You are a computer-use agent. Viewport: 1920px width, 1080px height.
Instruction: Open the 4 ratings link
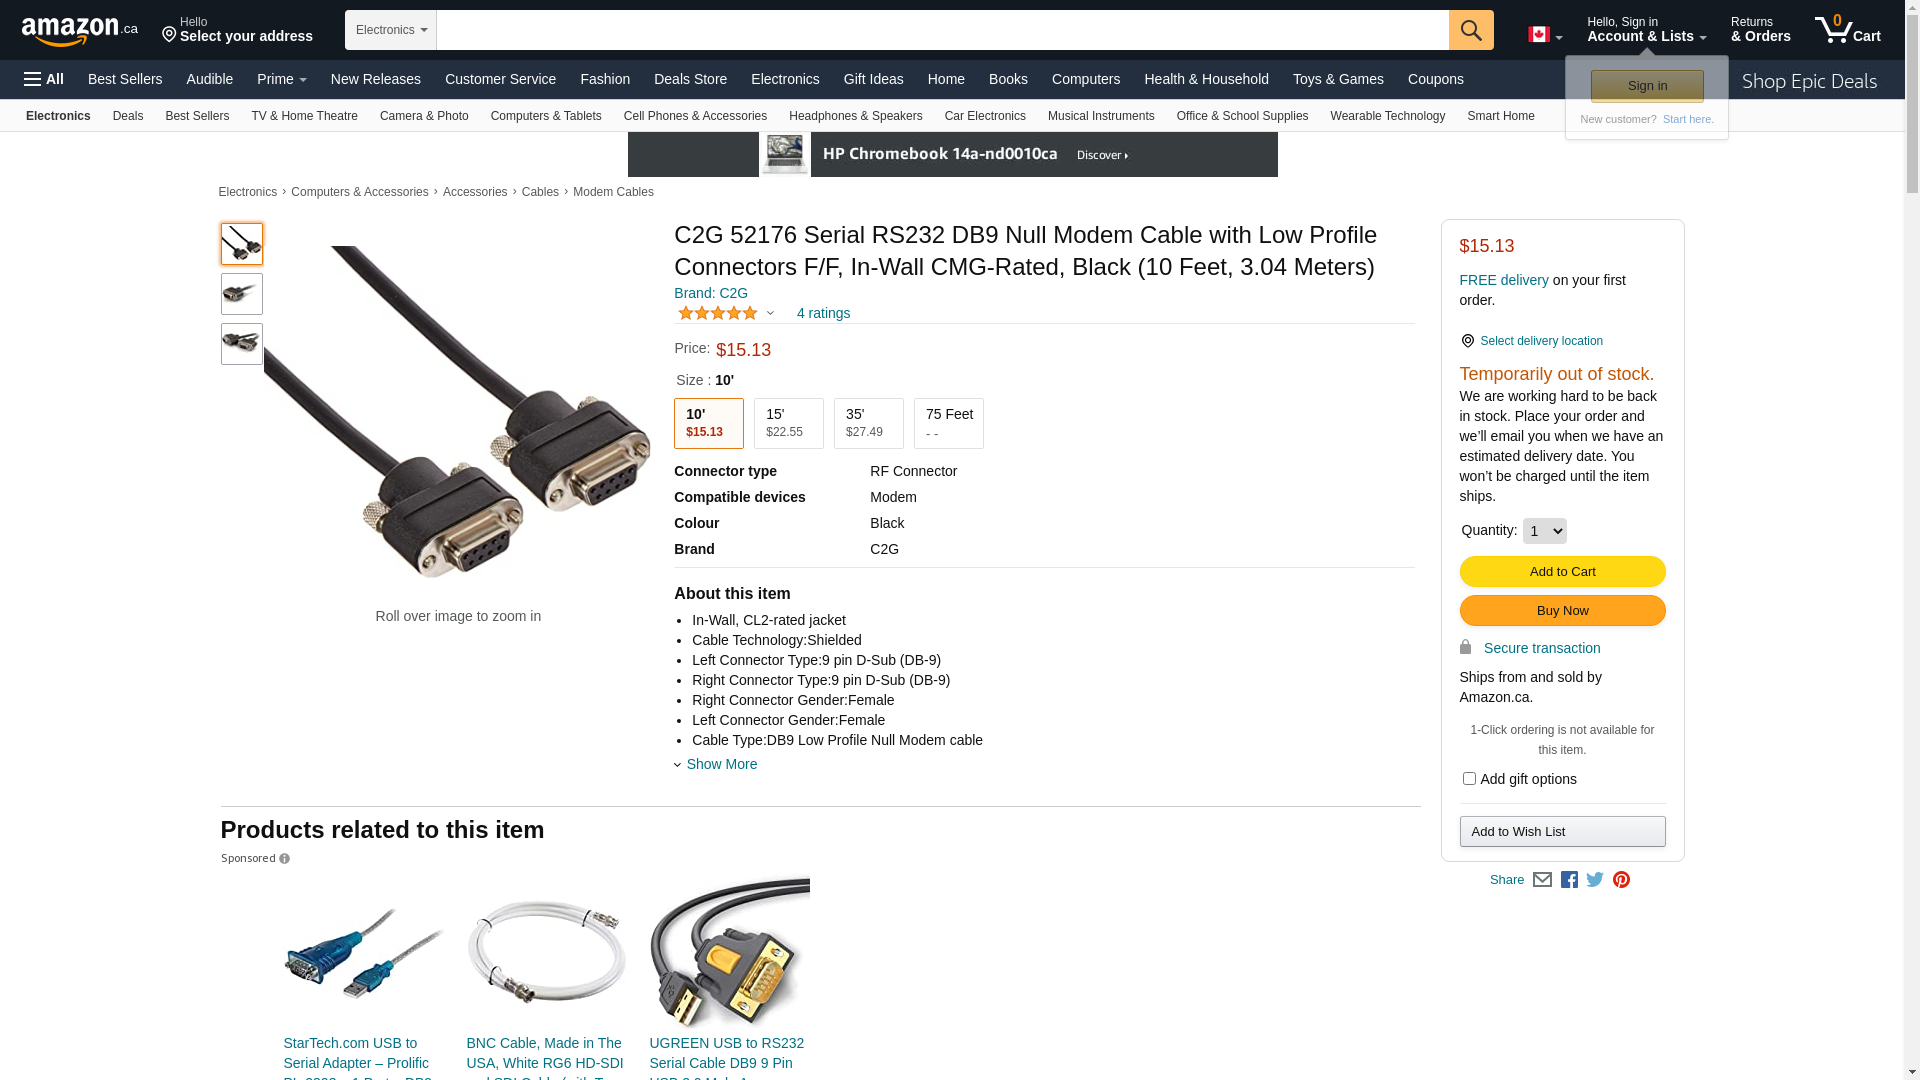[x=823, y=313]
